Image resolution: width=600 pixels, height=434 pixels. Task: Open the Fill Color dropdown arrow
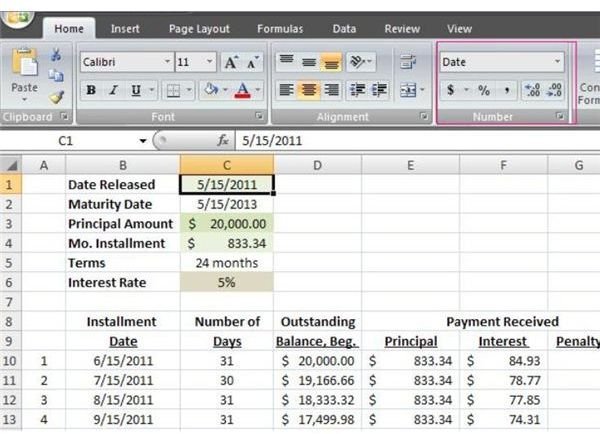[225, 90]
